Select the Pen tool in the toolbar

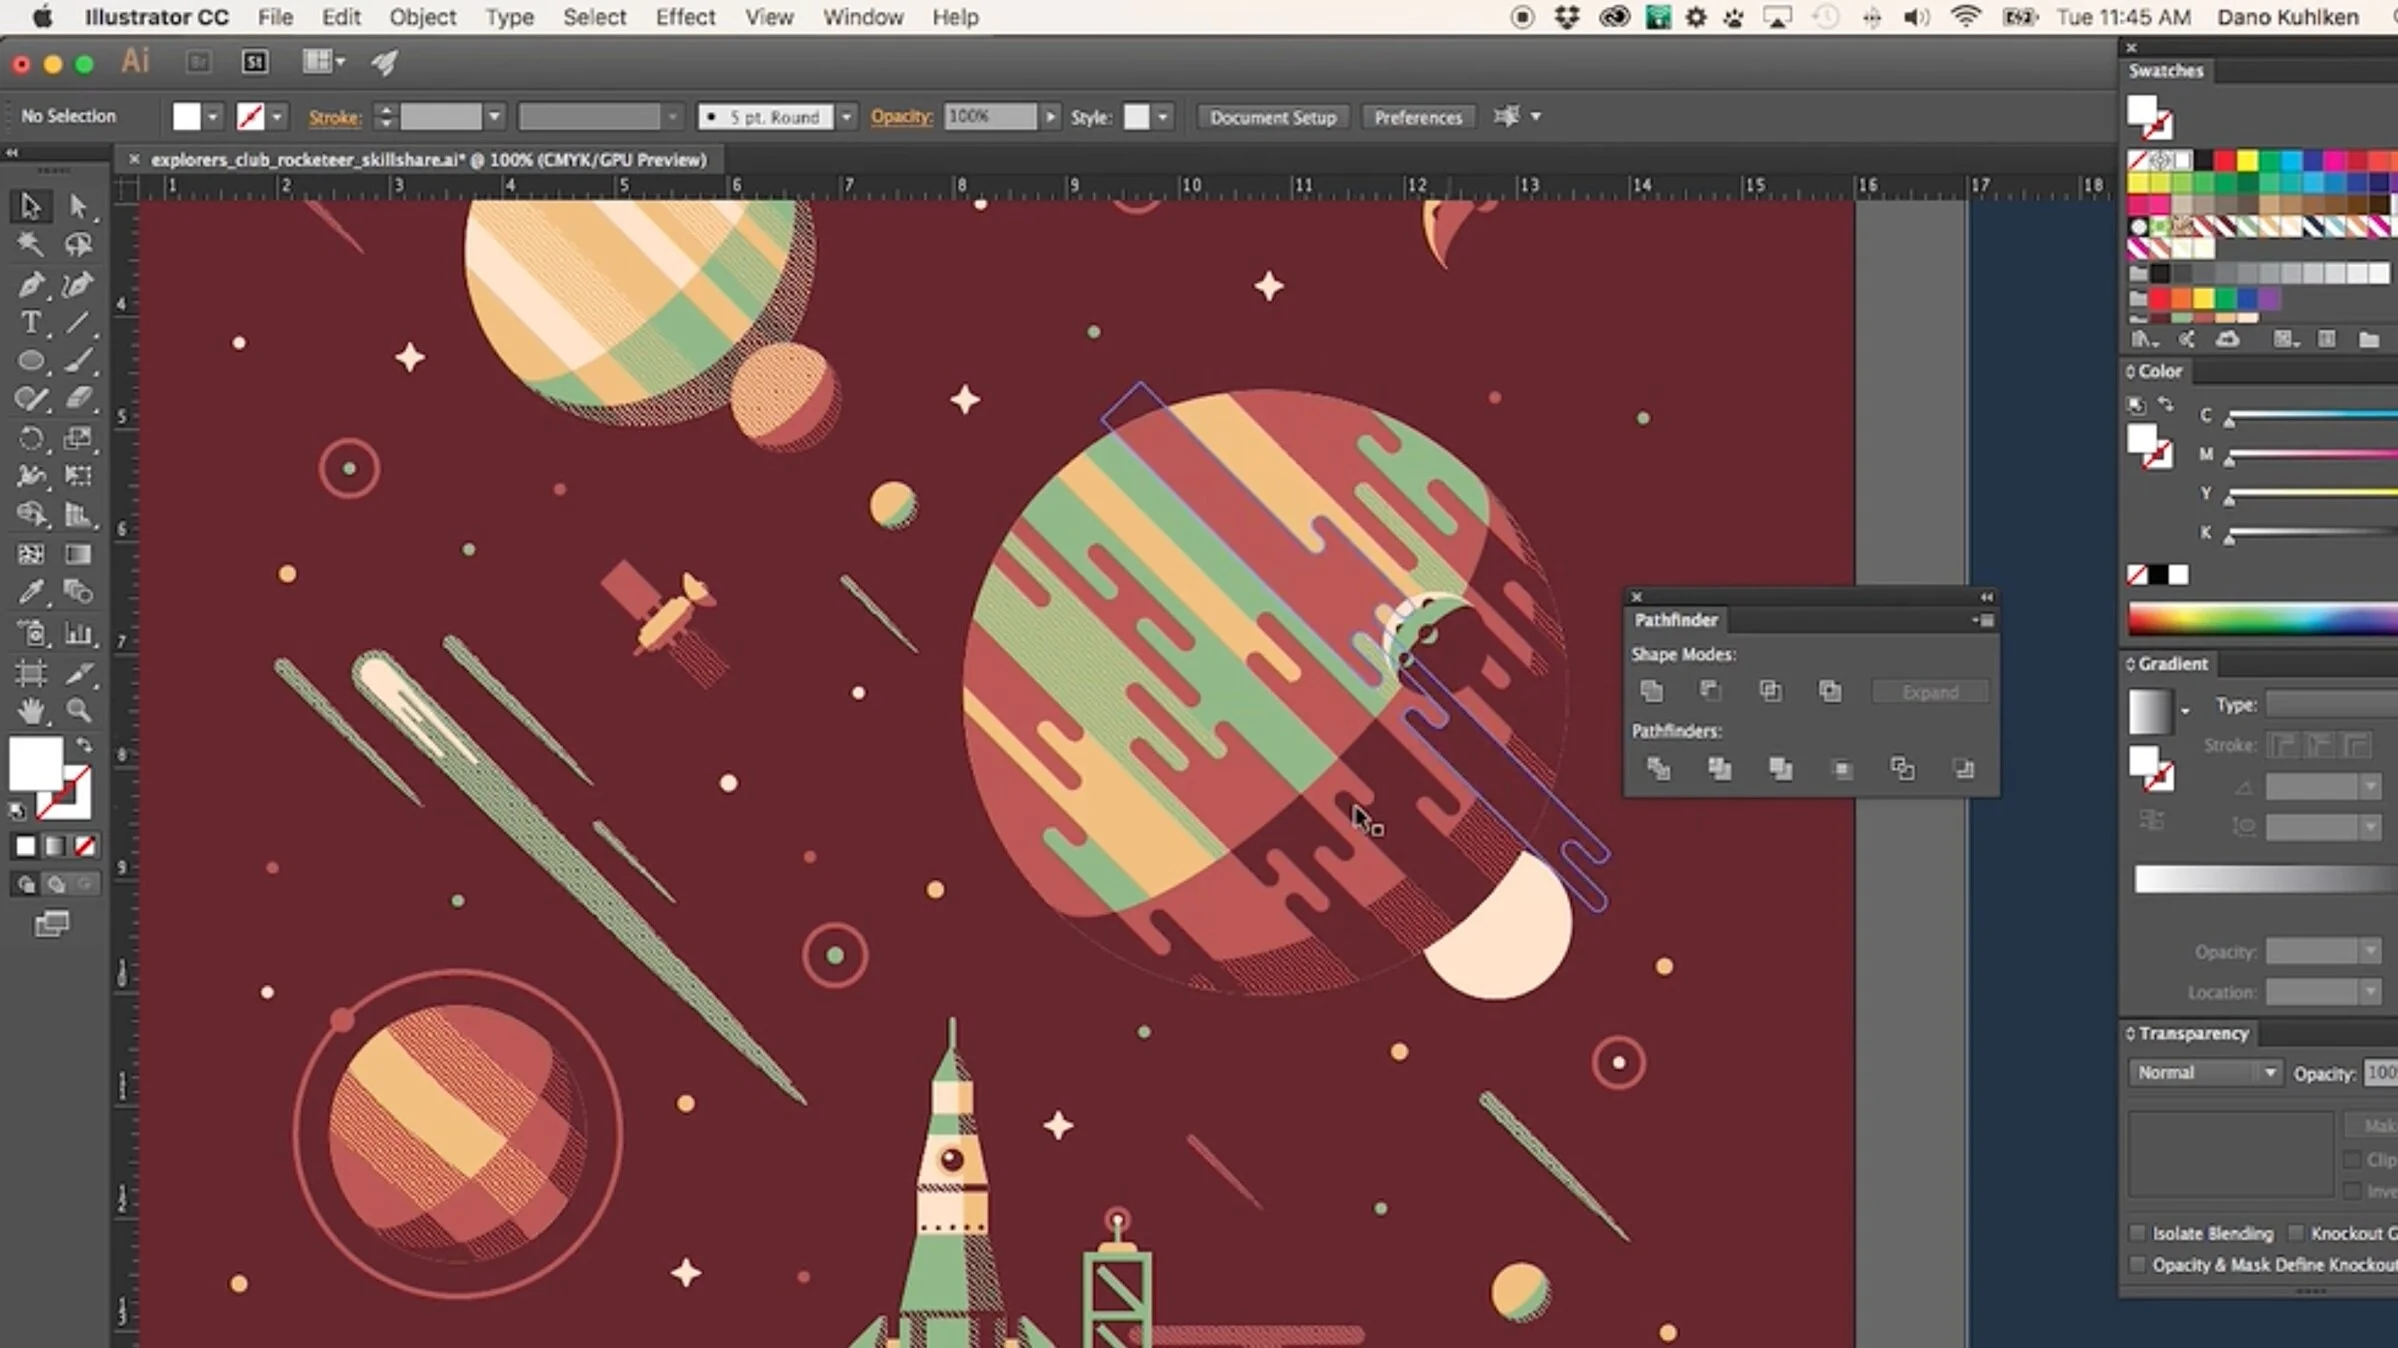[30, 284]
